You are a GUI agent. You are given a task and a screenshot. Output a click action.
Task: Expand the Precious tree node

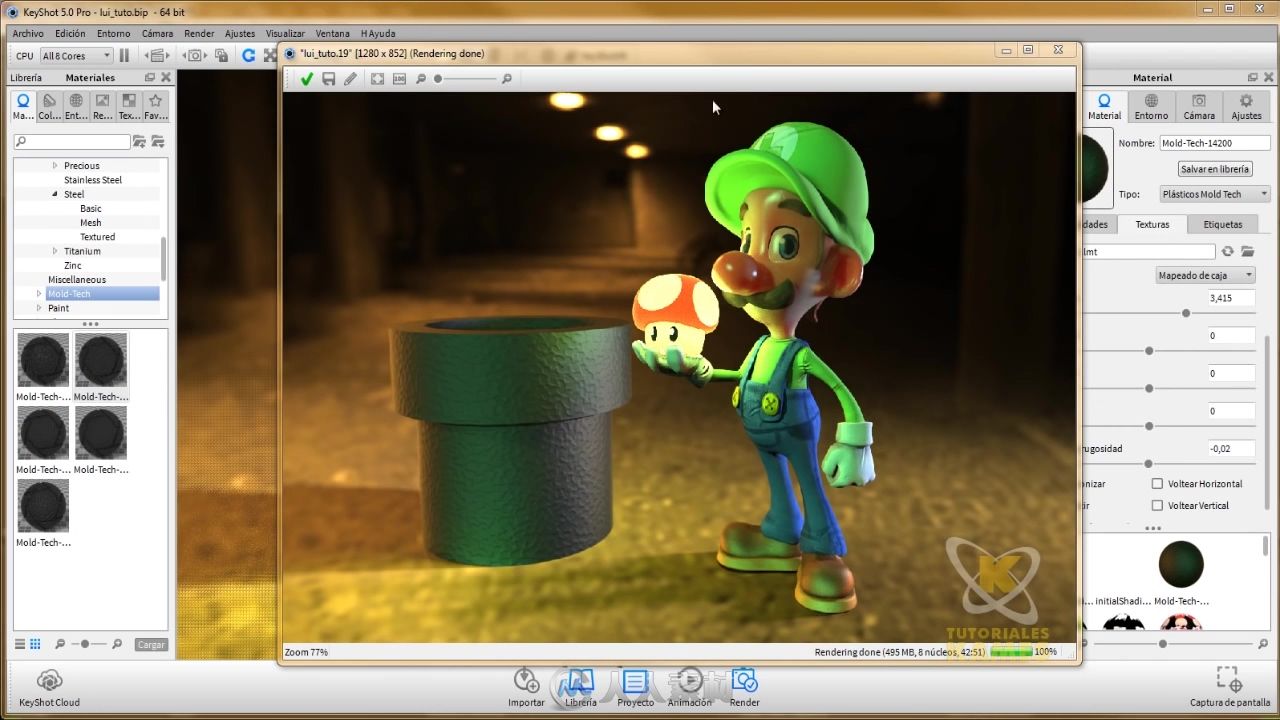coord(56,165)
